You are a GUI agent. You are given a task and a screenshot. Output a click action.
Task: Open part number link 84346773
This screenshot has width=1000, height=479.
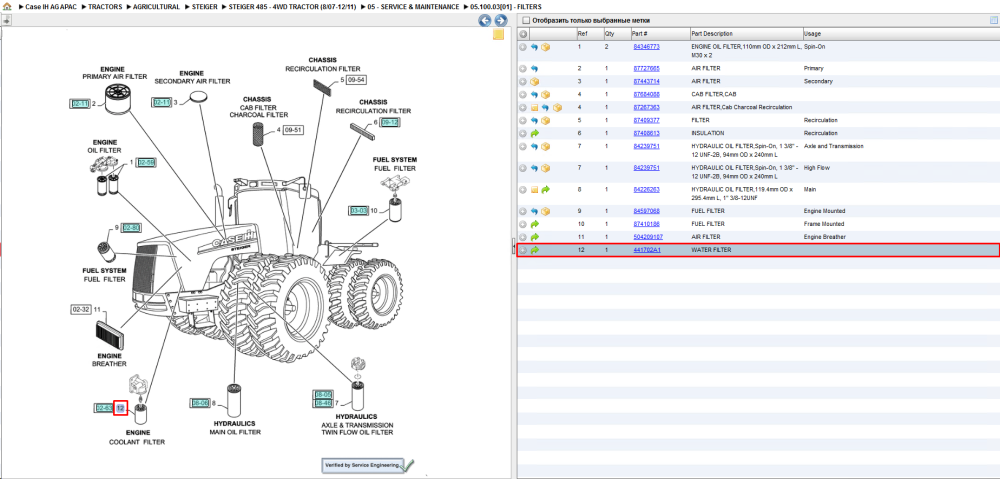point(646,47)
